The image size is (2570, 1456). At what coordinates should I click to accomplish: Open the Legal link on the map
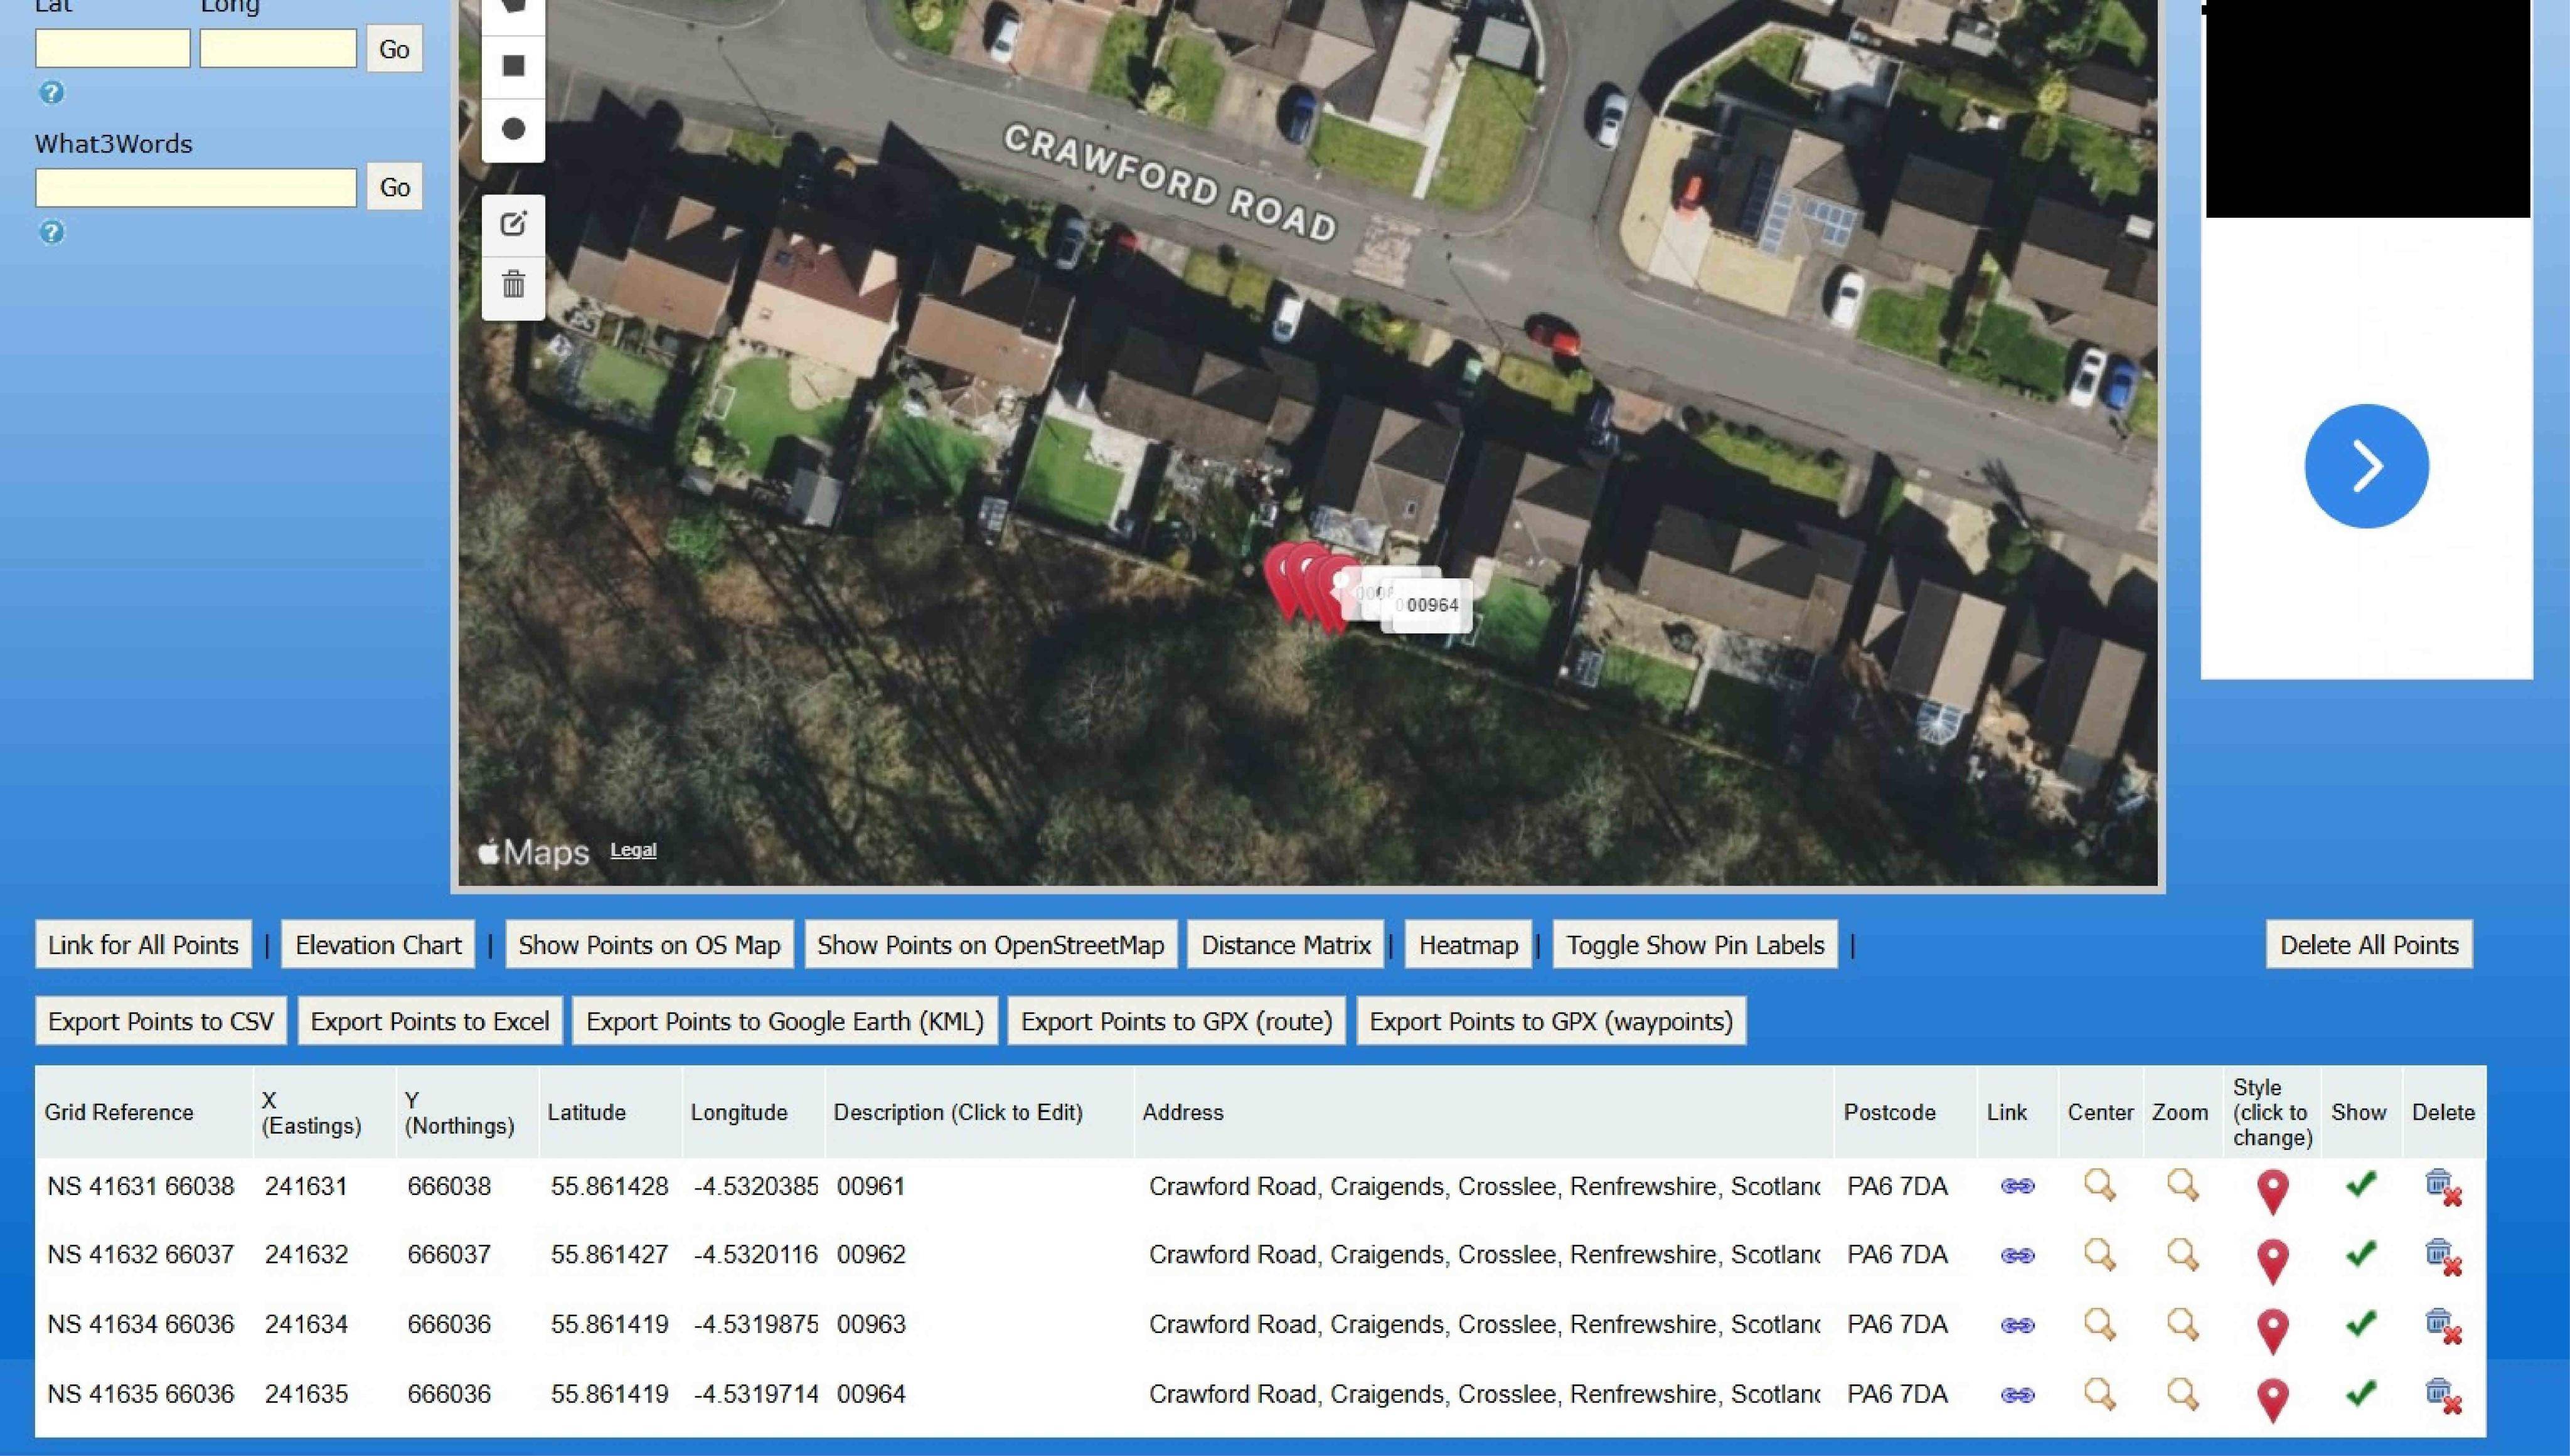(633, 850)
